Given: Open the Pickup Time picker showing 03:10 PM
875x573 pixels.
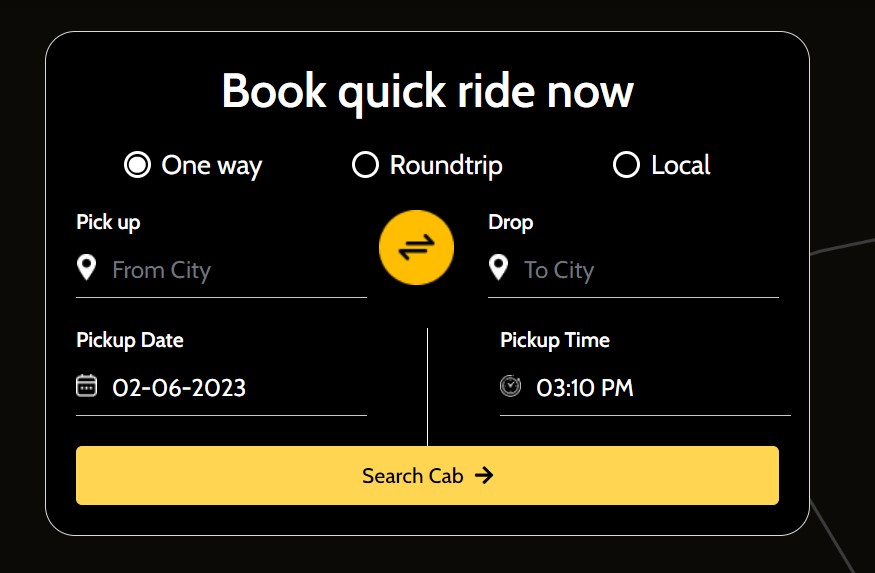Looking at the screenshot, I should [645, 388].
